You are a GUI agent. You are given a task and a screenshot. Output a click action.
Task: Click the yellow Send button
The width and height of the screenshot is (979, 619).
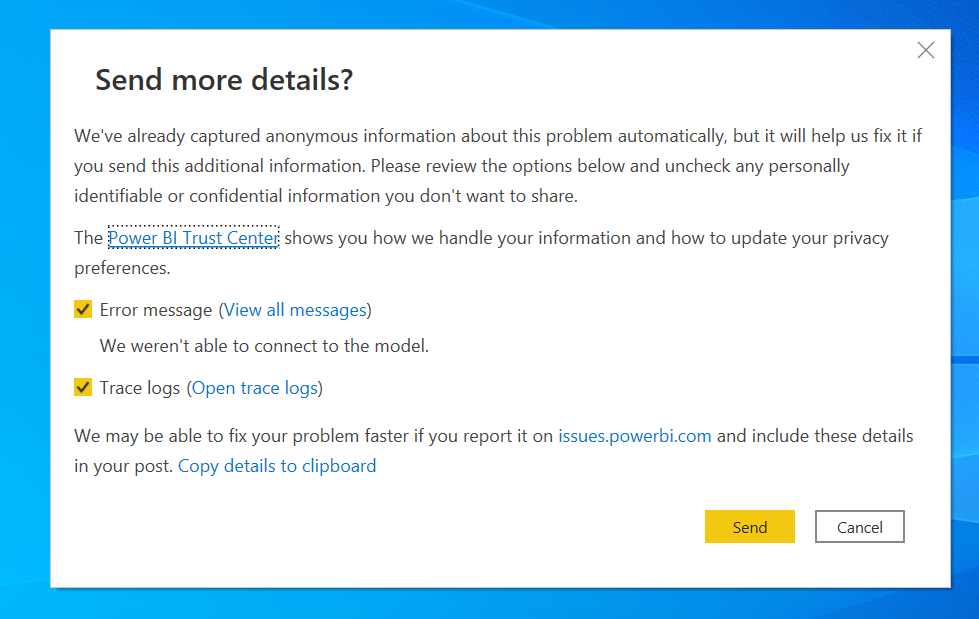(x=749, y=527)
